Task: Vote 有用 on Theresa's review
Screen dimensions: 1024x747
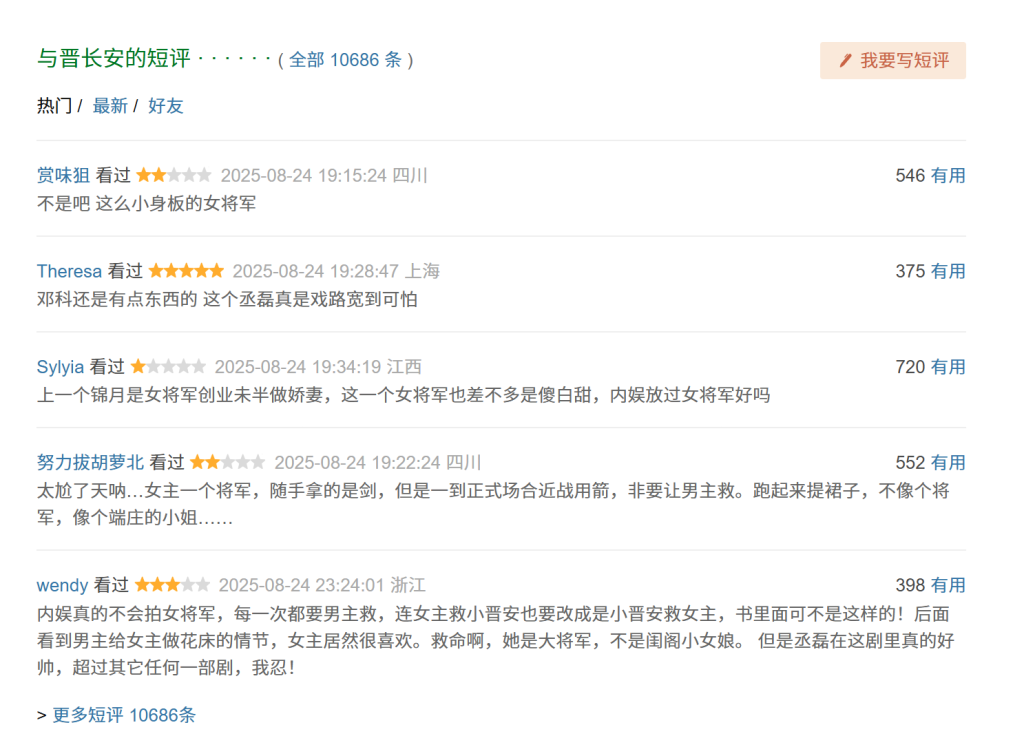Action: point(948,271)
